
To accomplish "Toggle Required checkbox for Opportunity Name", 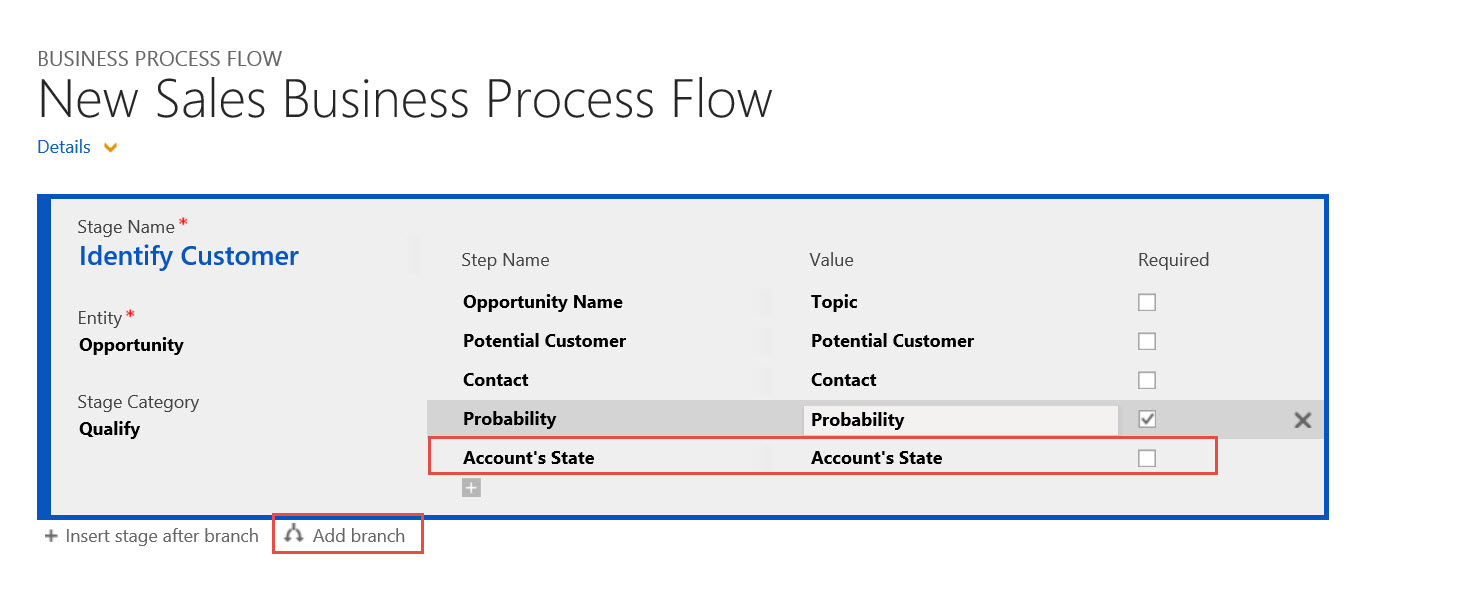I will 1147,302.
